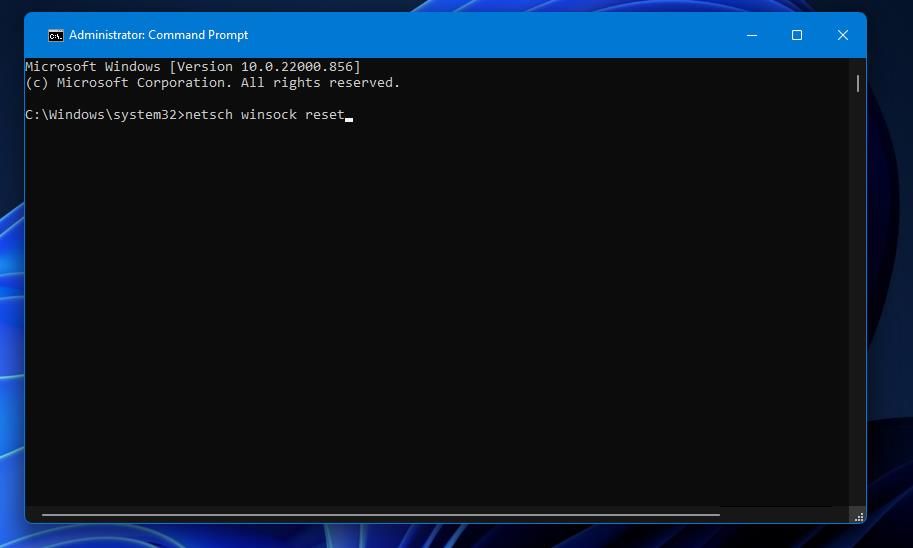Viewport: 913px width, 548px height.
Task: Maximize the Command Prompt window
Action: coord(797,35)
